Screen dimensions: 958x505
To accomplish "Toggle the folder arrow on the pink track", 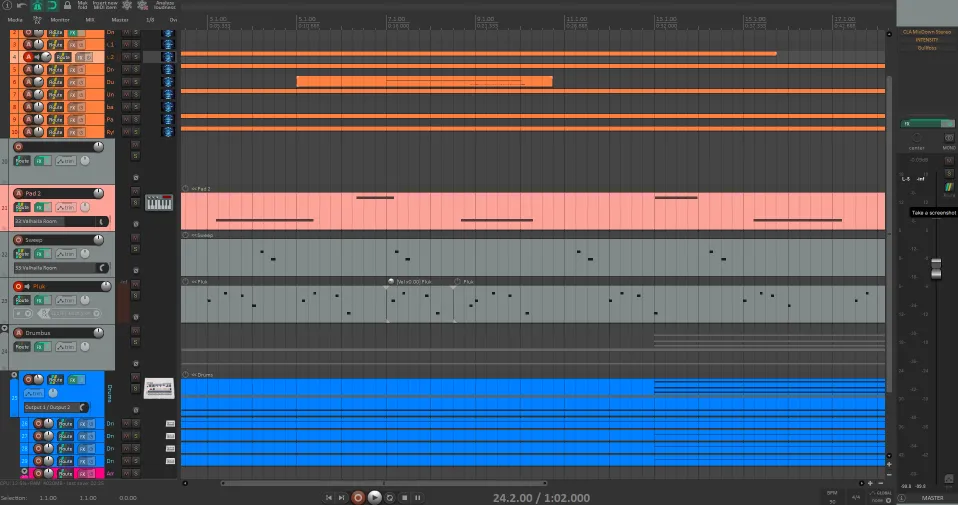I will click(x=24, y=471).
